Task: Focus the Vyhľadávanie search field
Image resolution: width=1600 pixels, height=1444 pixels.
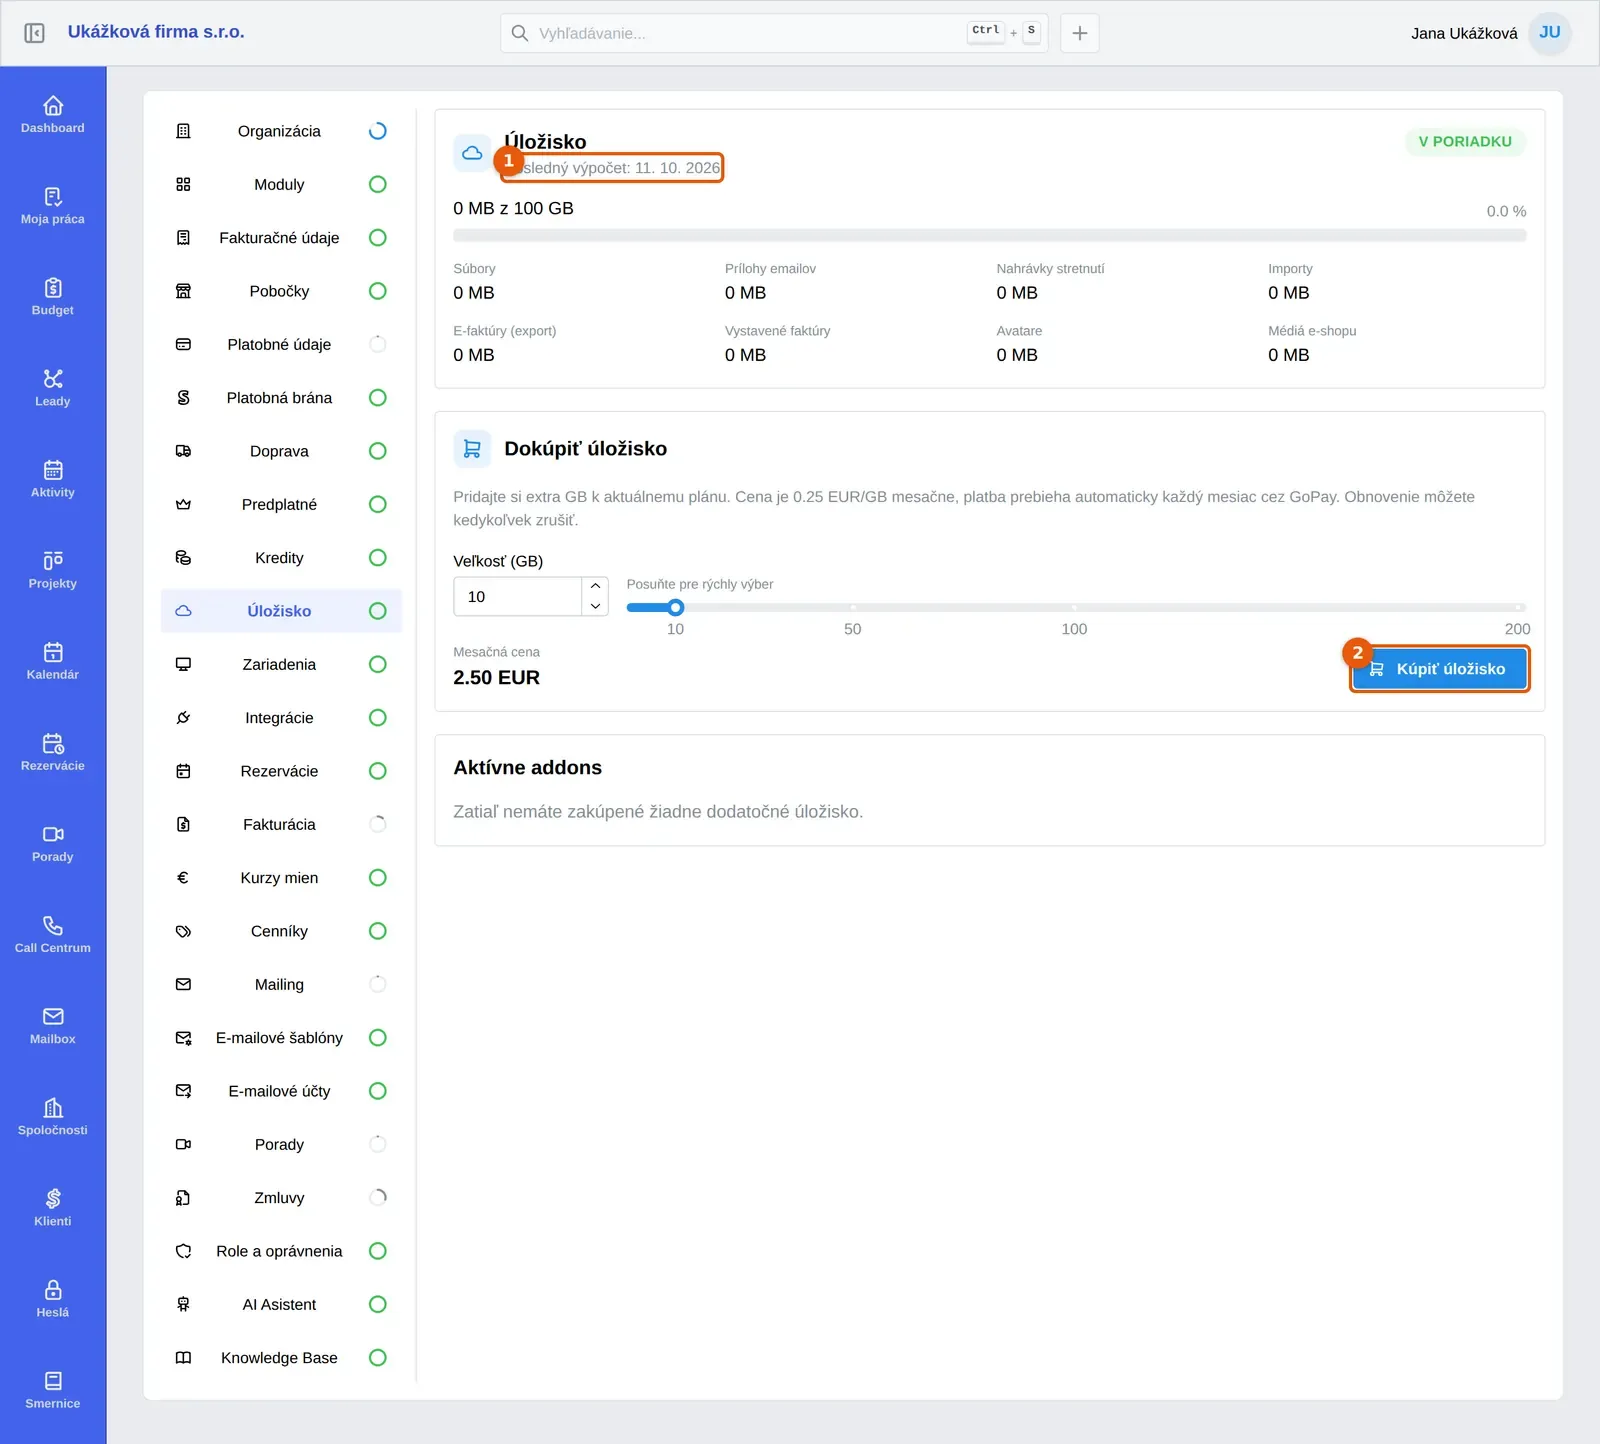Action: [x=750, y=33]
